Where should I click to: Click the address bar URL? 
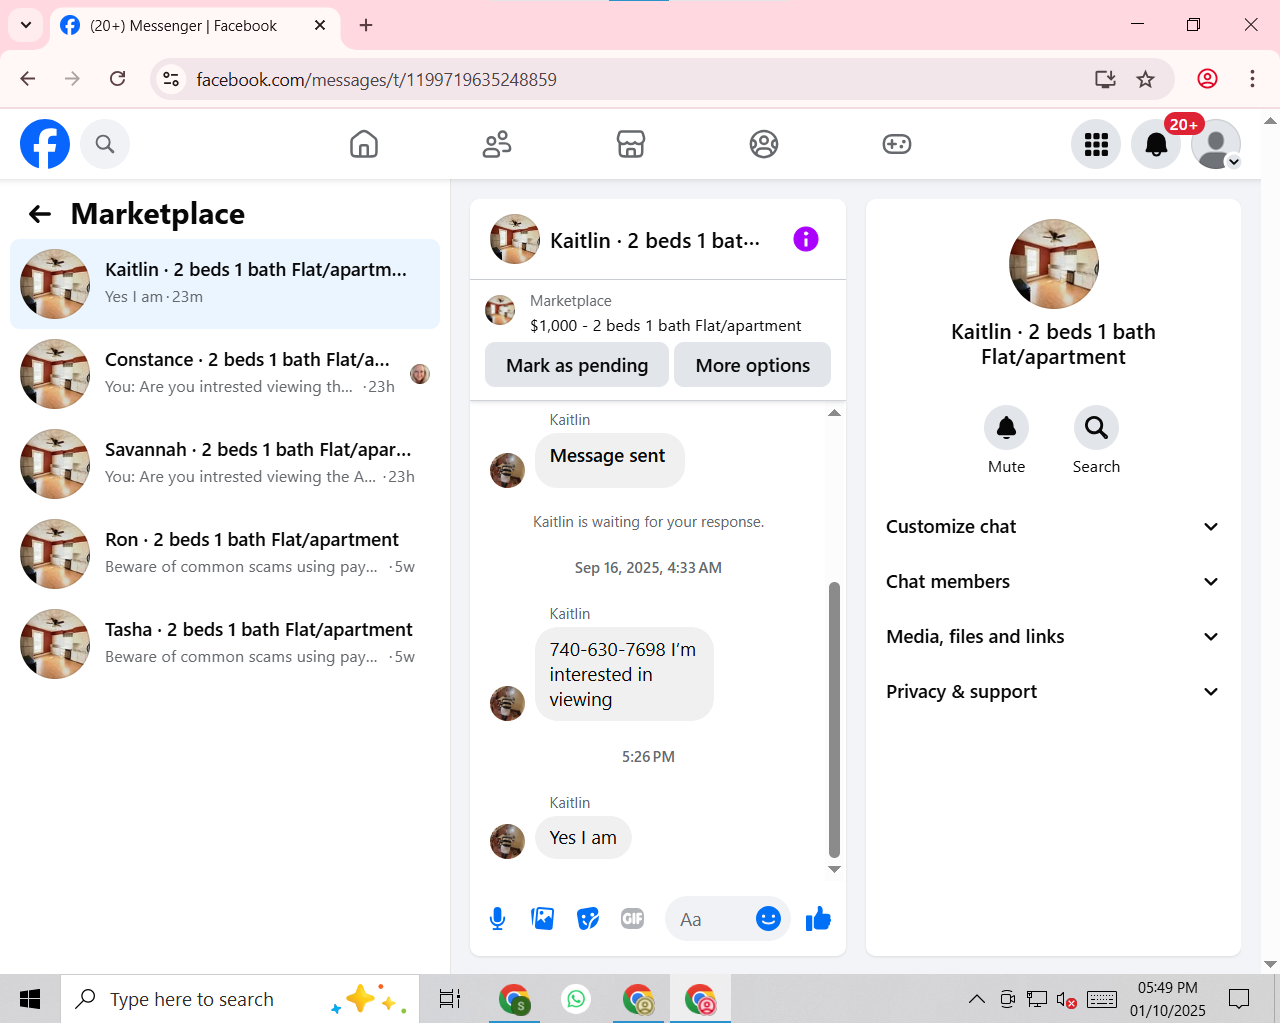[x=376, y=80]
